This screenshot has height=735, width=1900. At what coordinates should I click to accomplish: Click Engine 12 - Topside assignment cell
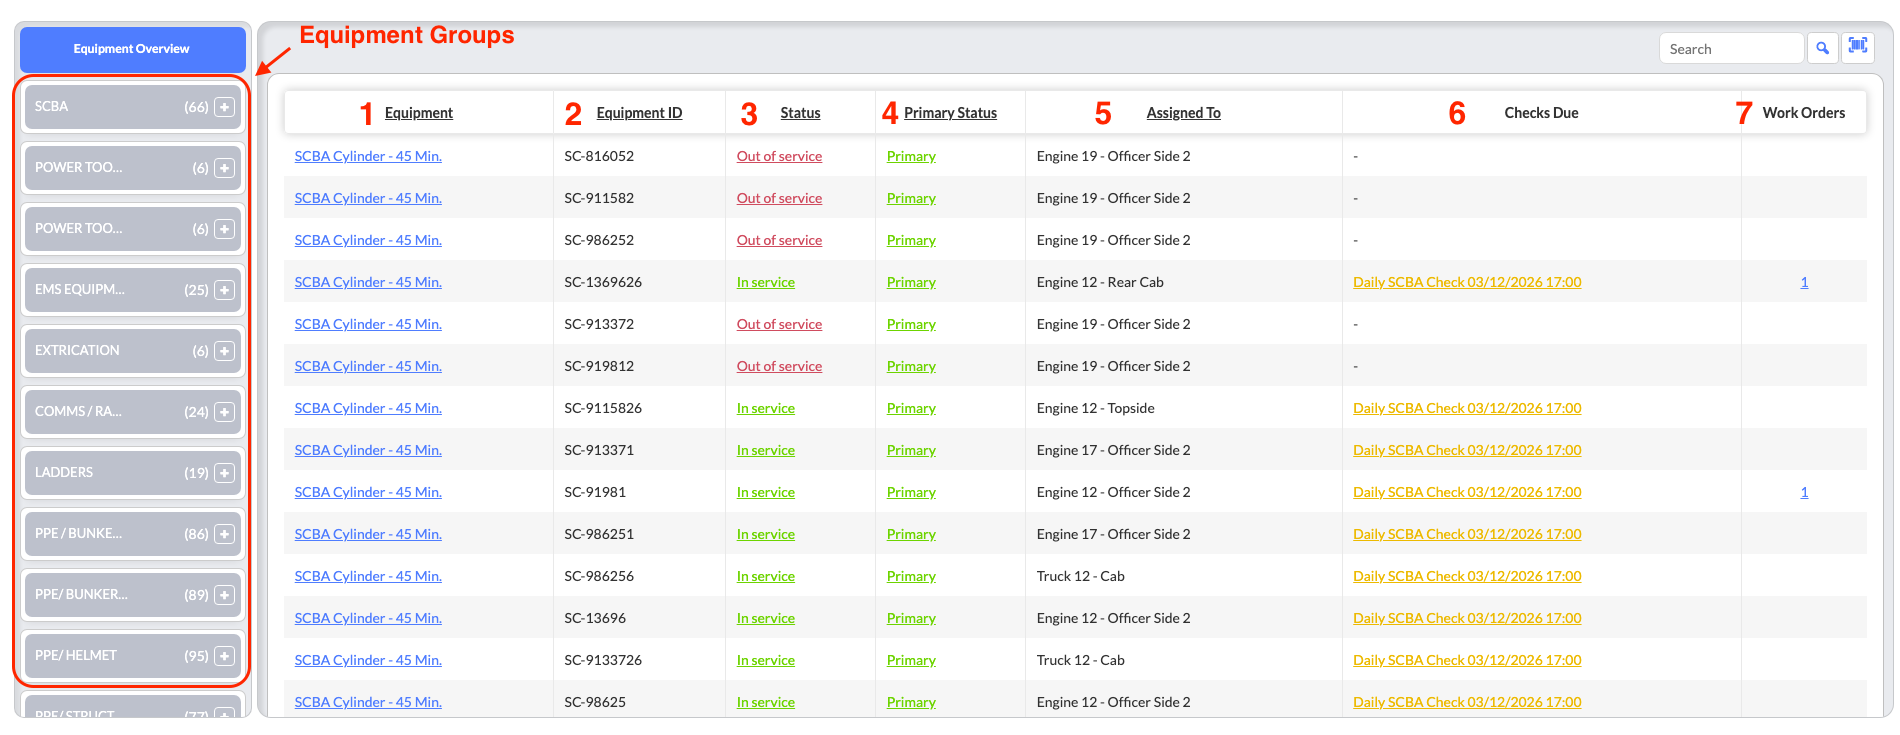coord(1095,408)
